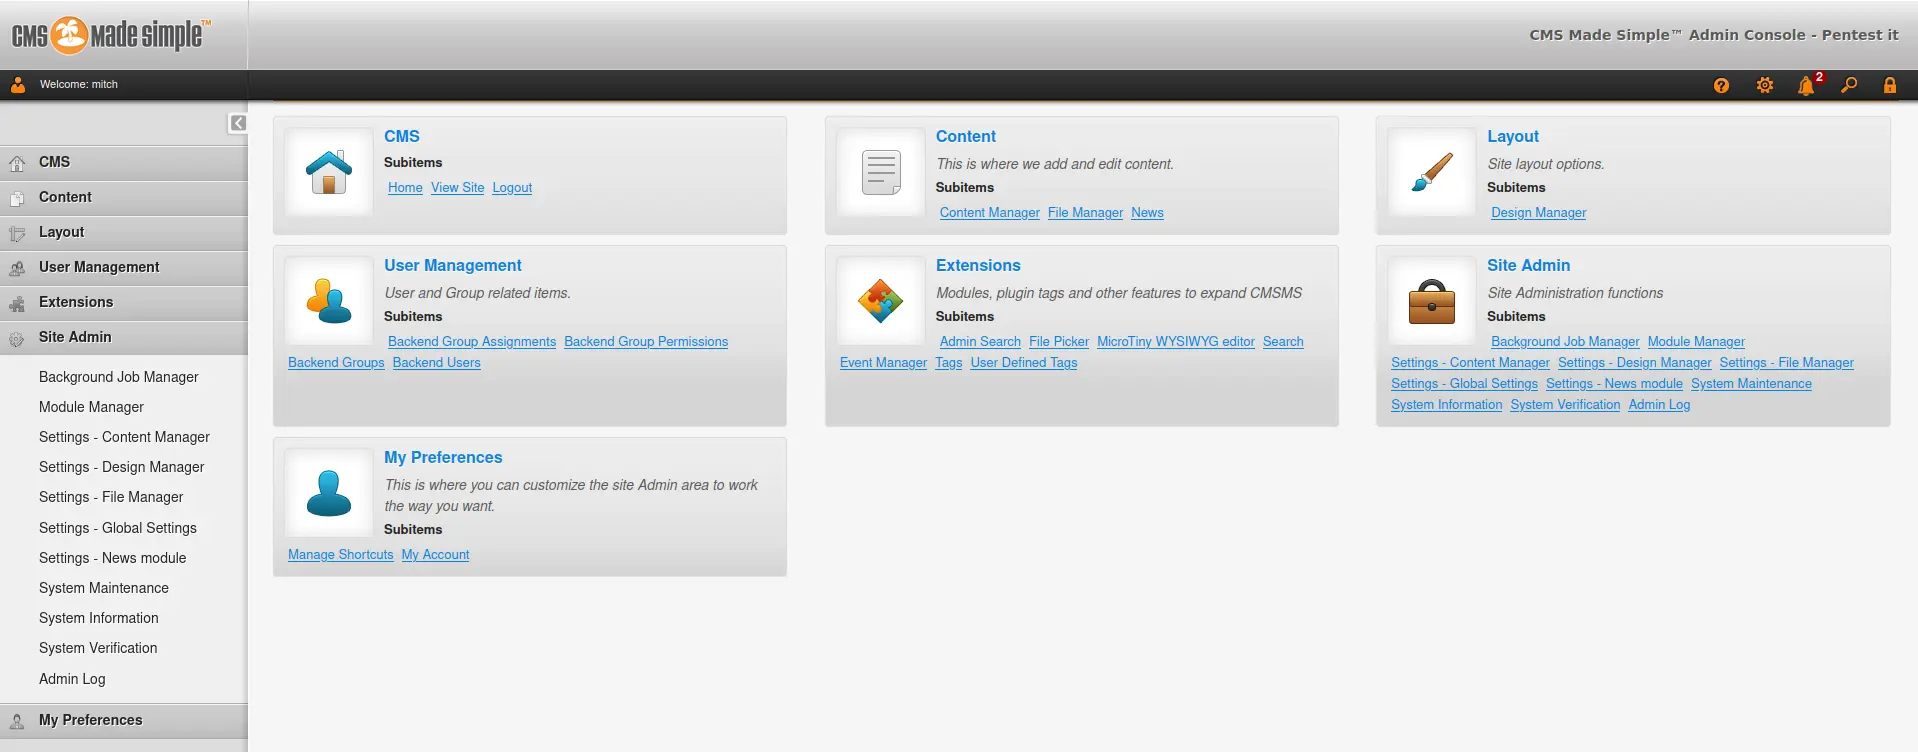Open Admin Log in sidebar submenu
1918x752 pixels.
pos(72,679)
